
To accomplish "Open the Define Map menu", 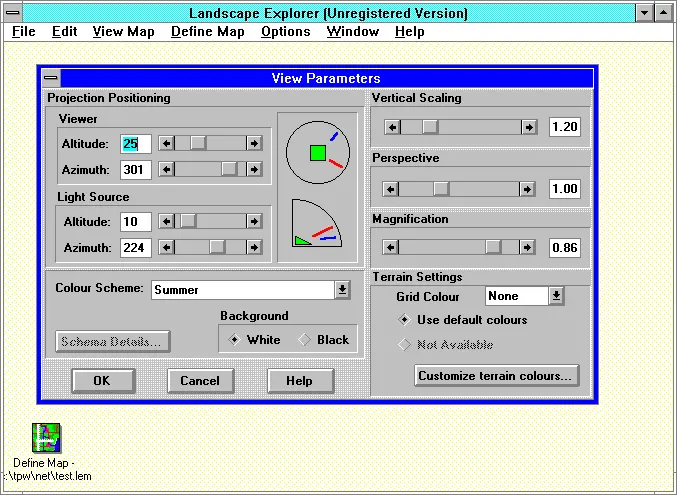I will [207, 31].
